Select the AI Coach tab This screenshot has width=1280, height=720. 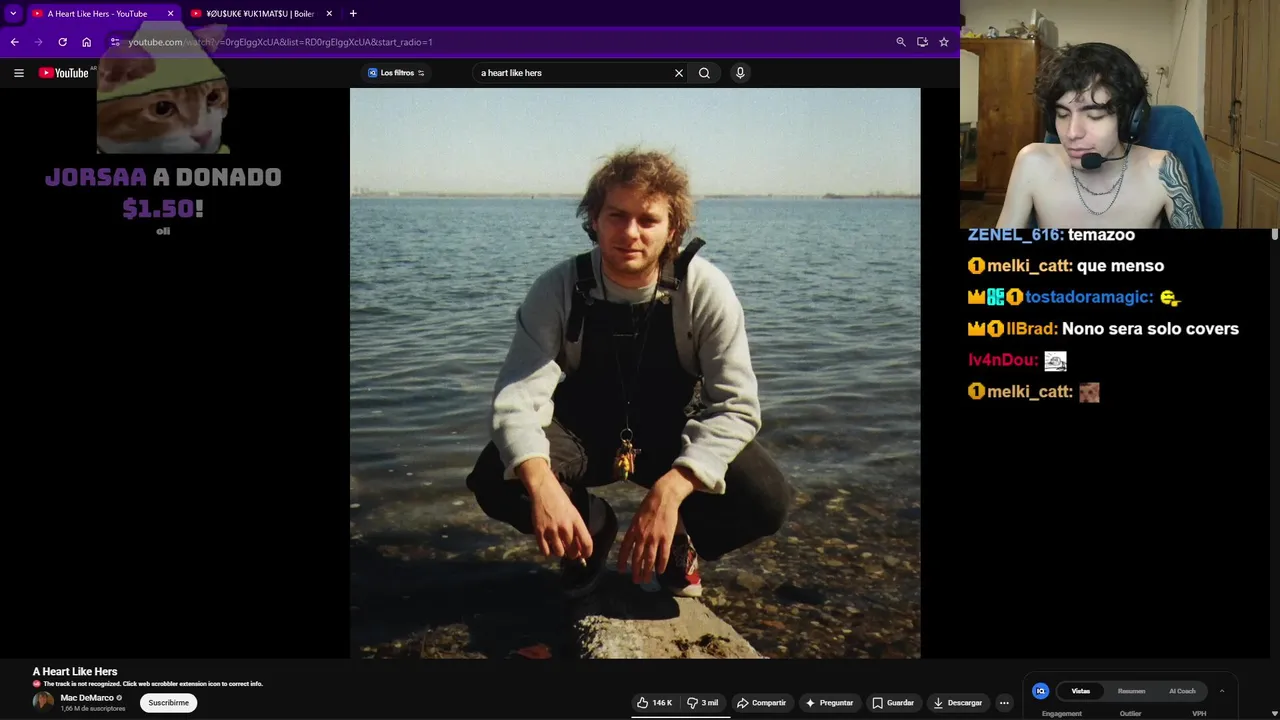point(1182,691)
